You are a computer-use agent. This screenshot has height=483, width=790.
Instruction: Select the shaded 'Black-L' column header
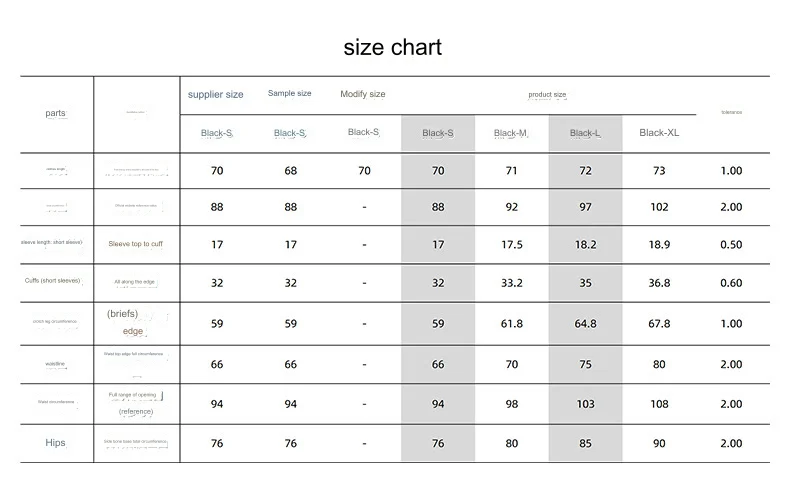click(x=585, y=133)
